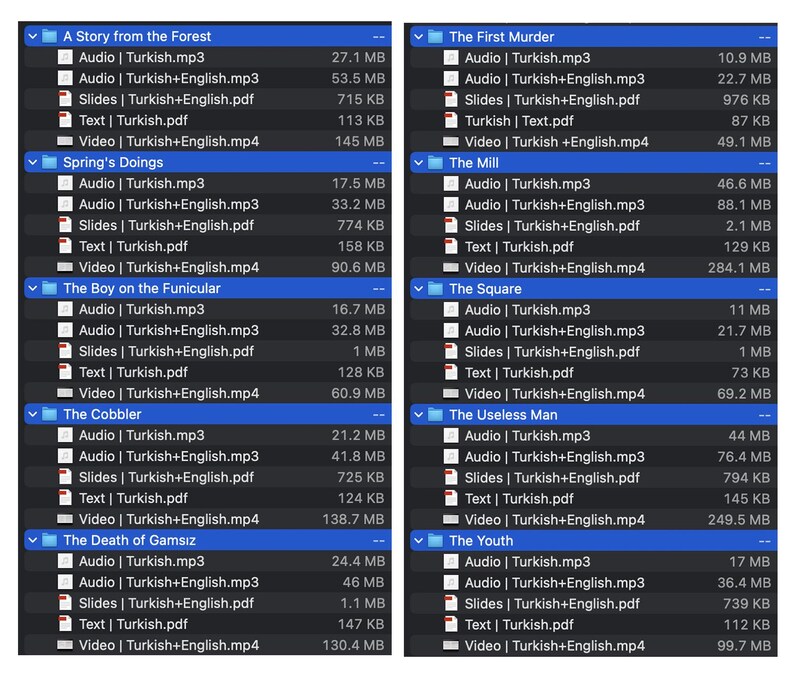Select Slides | Turkish+English.pdf sized 725 KB

166,477
